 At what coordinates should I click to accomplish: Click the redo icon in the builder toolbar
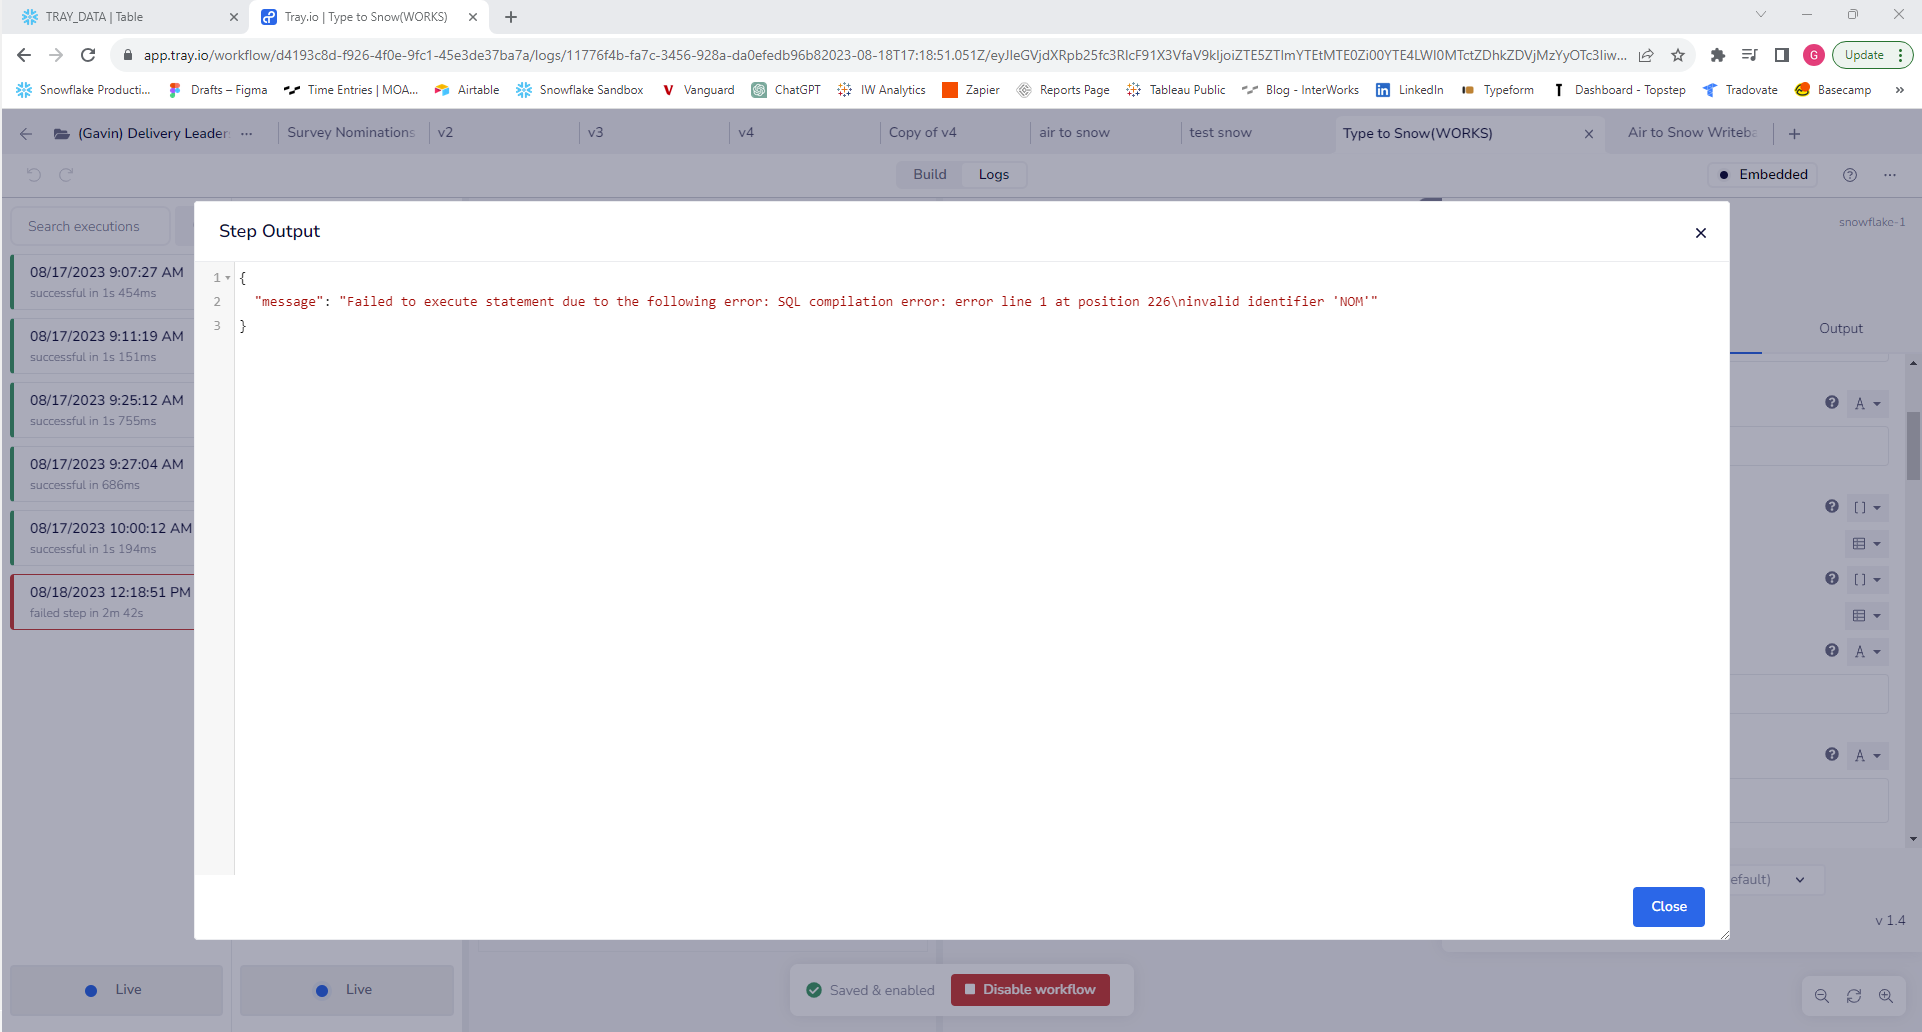(x=66, y=174)
